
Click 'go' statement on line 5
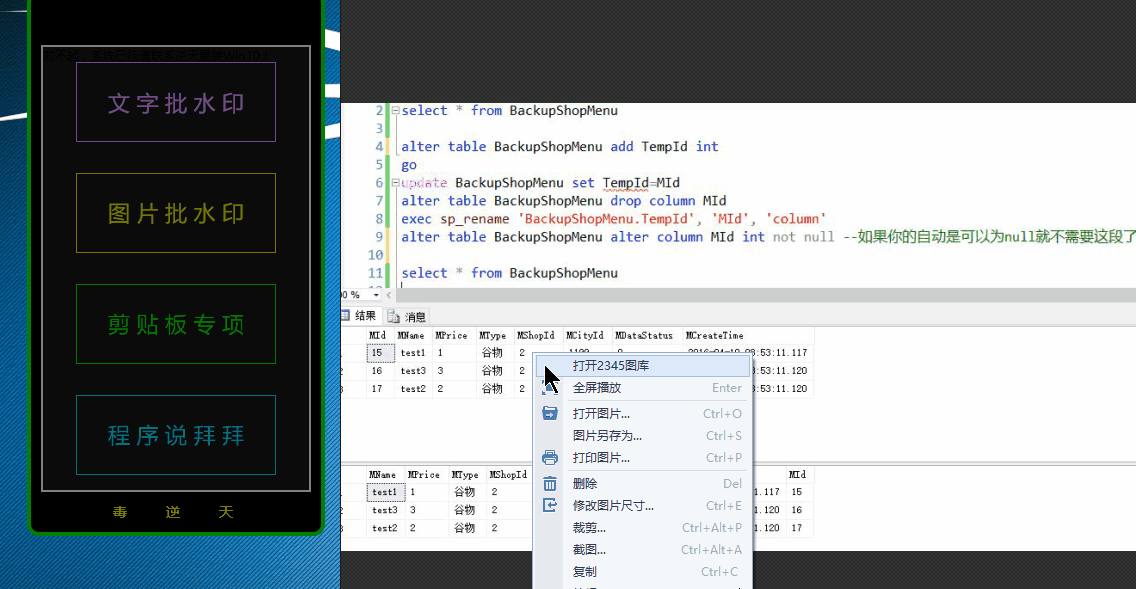tap(409, 165)
